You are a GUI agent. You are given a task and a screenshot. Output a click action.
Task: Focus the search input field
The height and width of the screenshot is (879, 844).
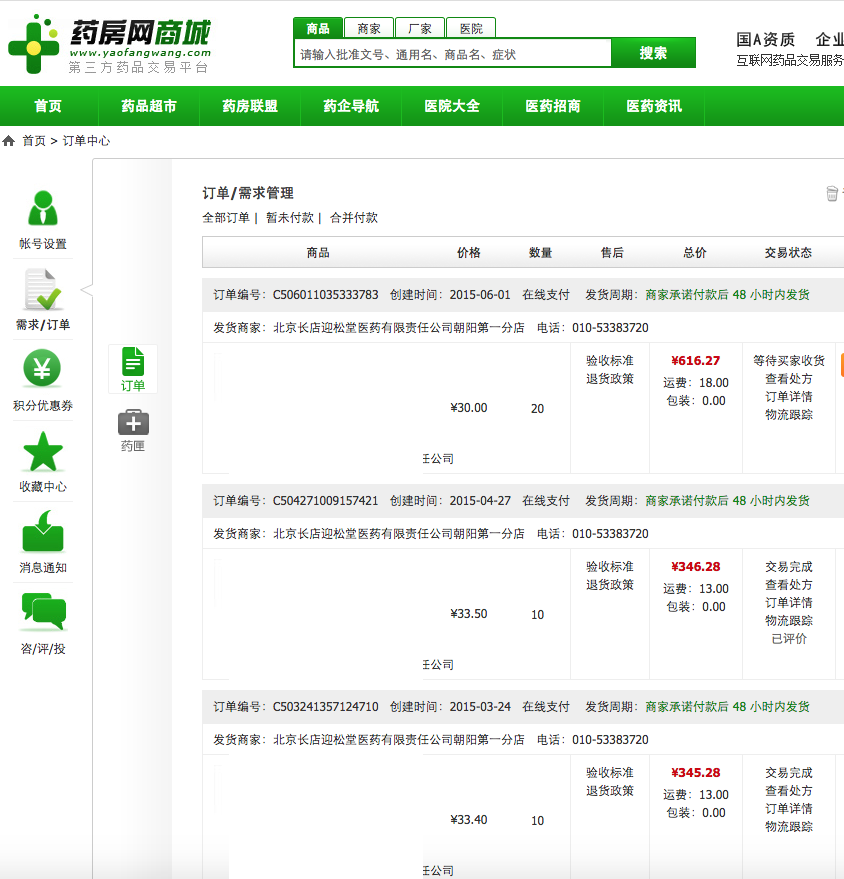tap(453, 54)
